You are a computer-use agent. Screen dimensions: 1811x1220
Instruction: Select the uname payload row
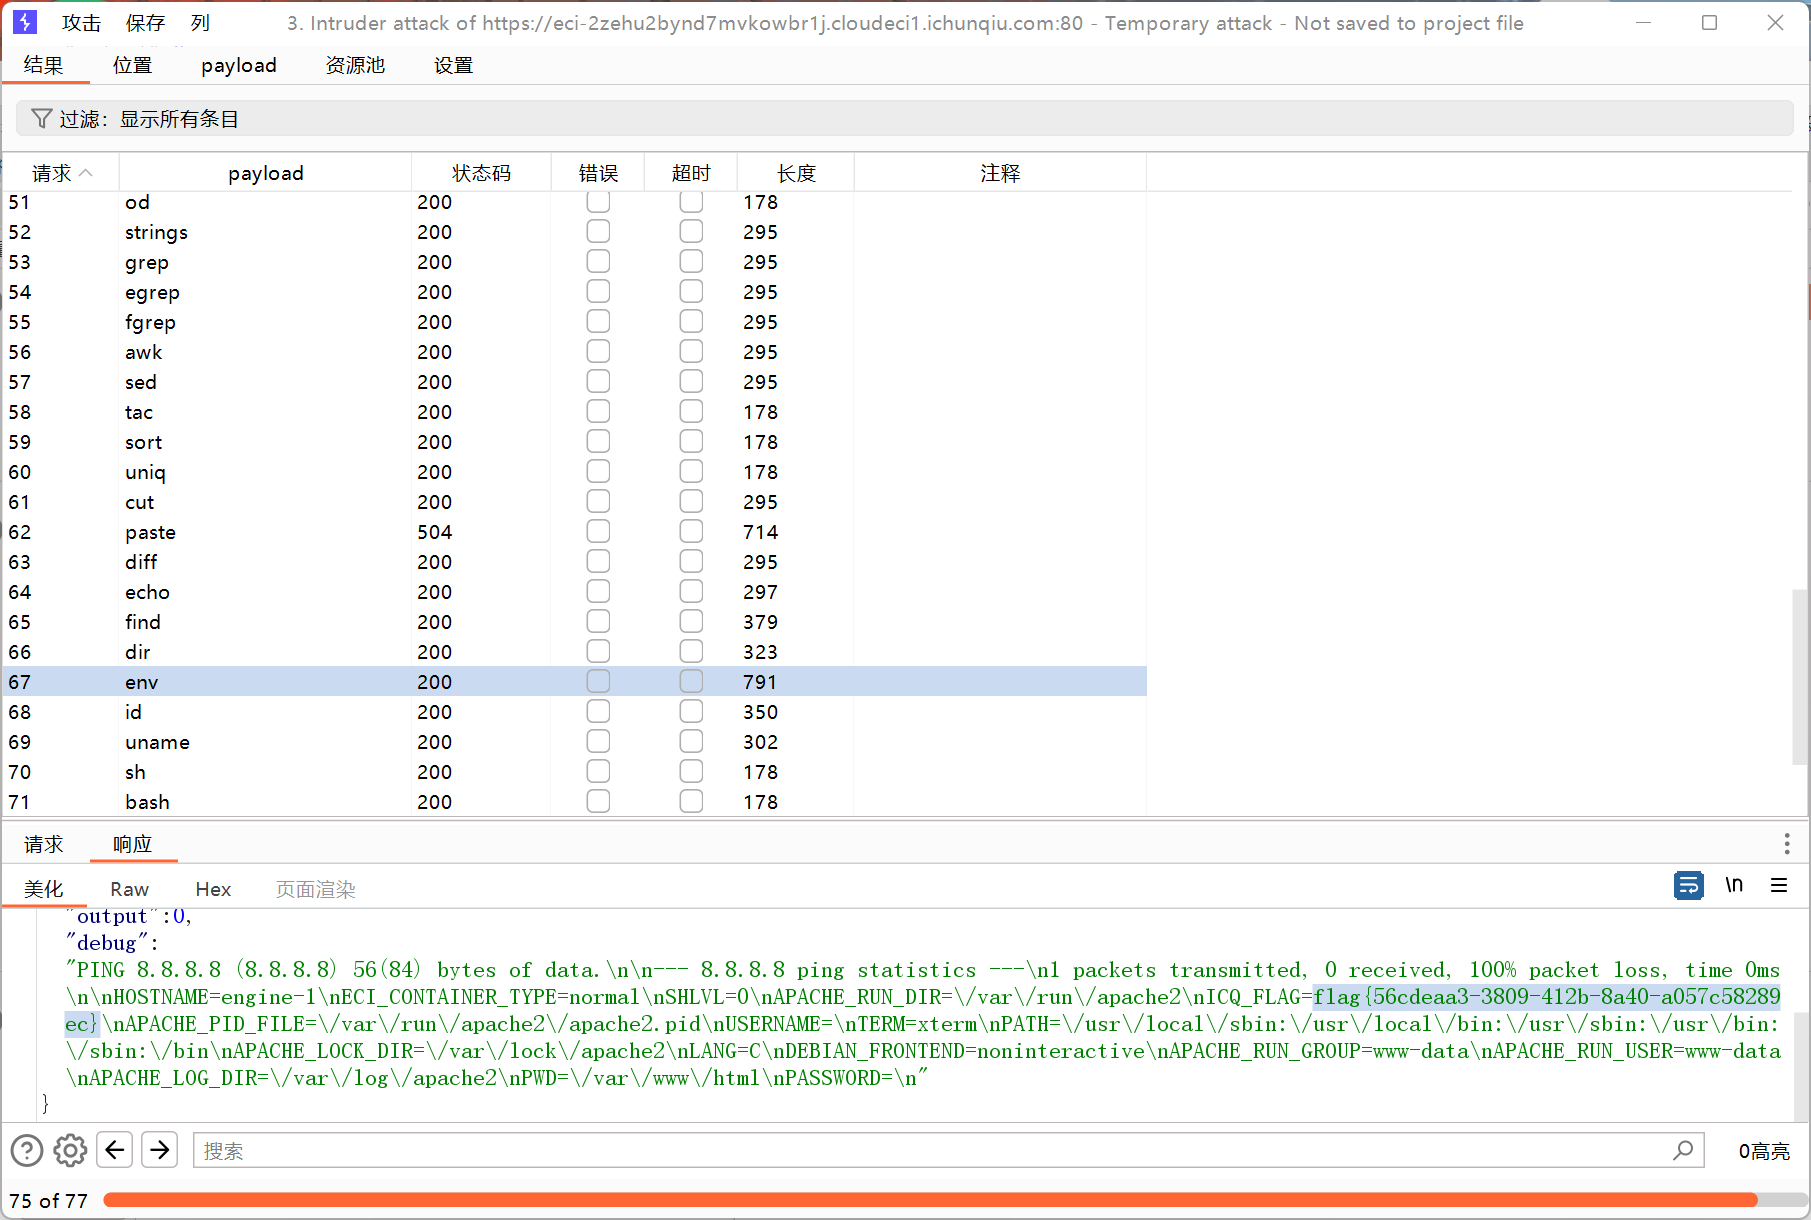coord(574,742)
